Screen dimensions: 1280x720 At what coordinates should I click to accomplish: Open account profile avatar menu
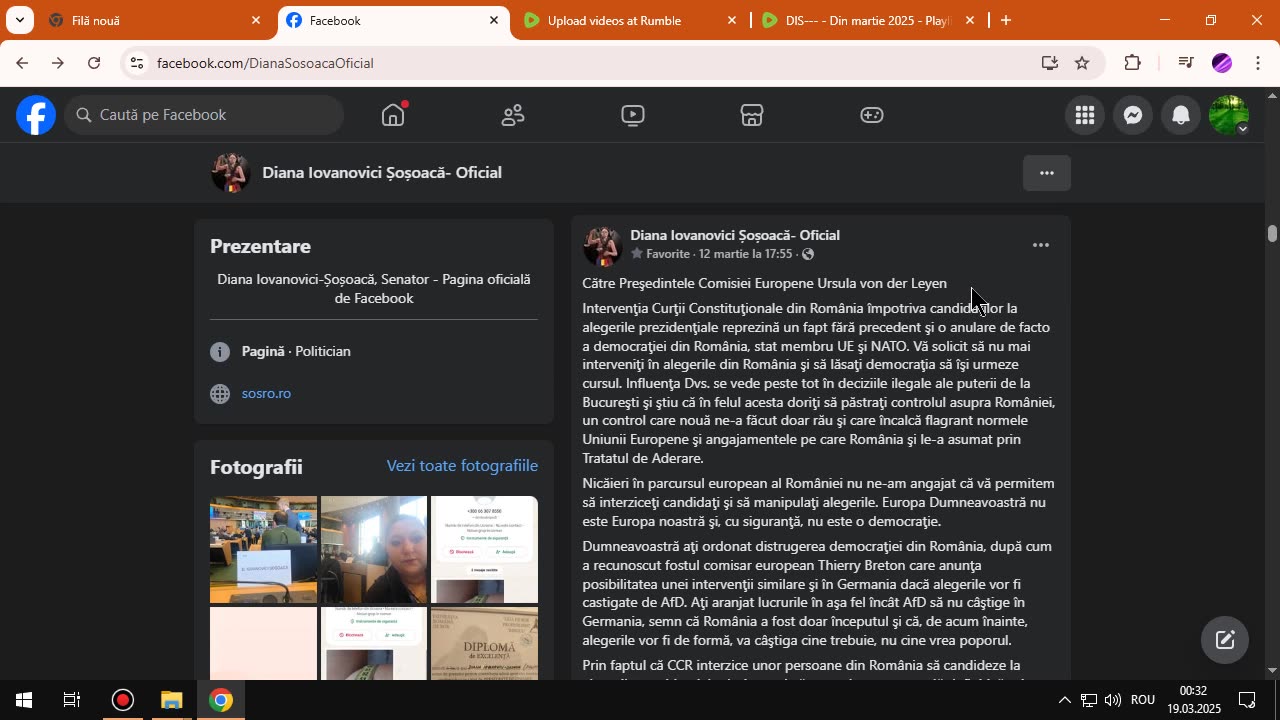(x=1229, y=115)
